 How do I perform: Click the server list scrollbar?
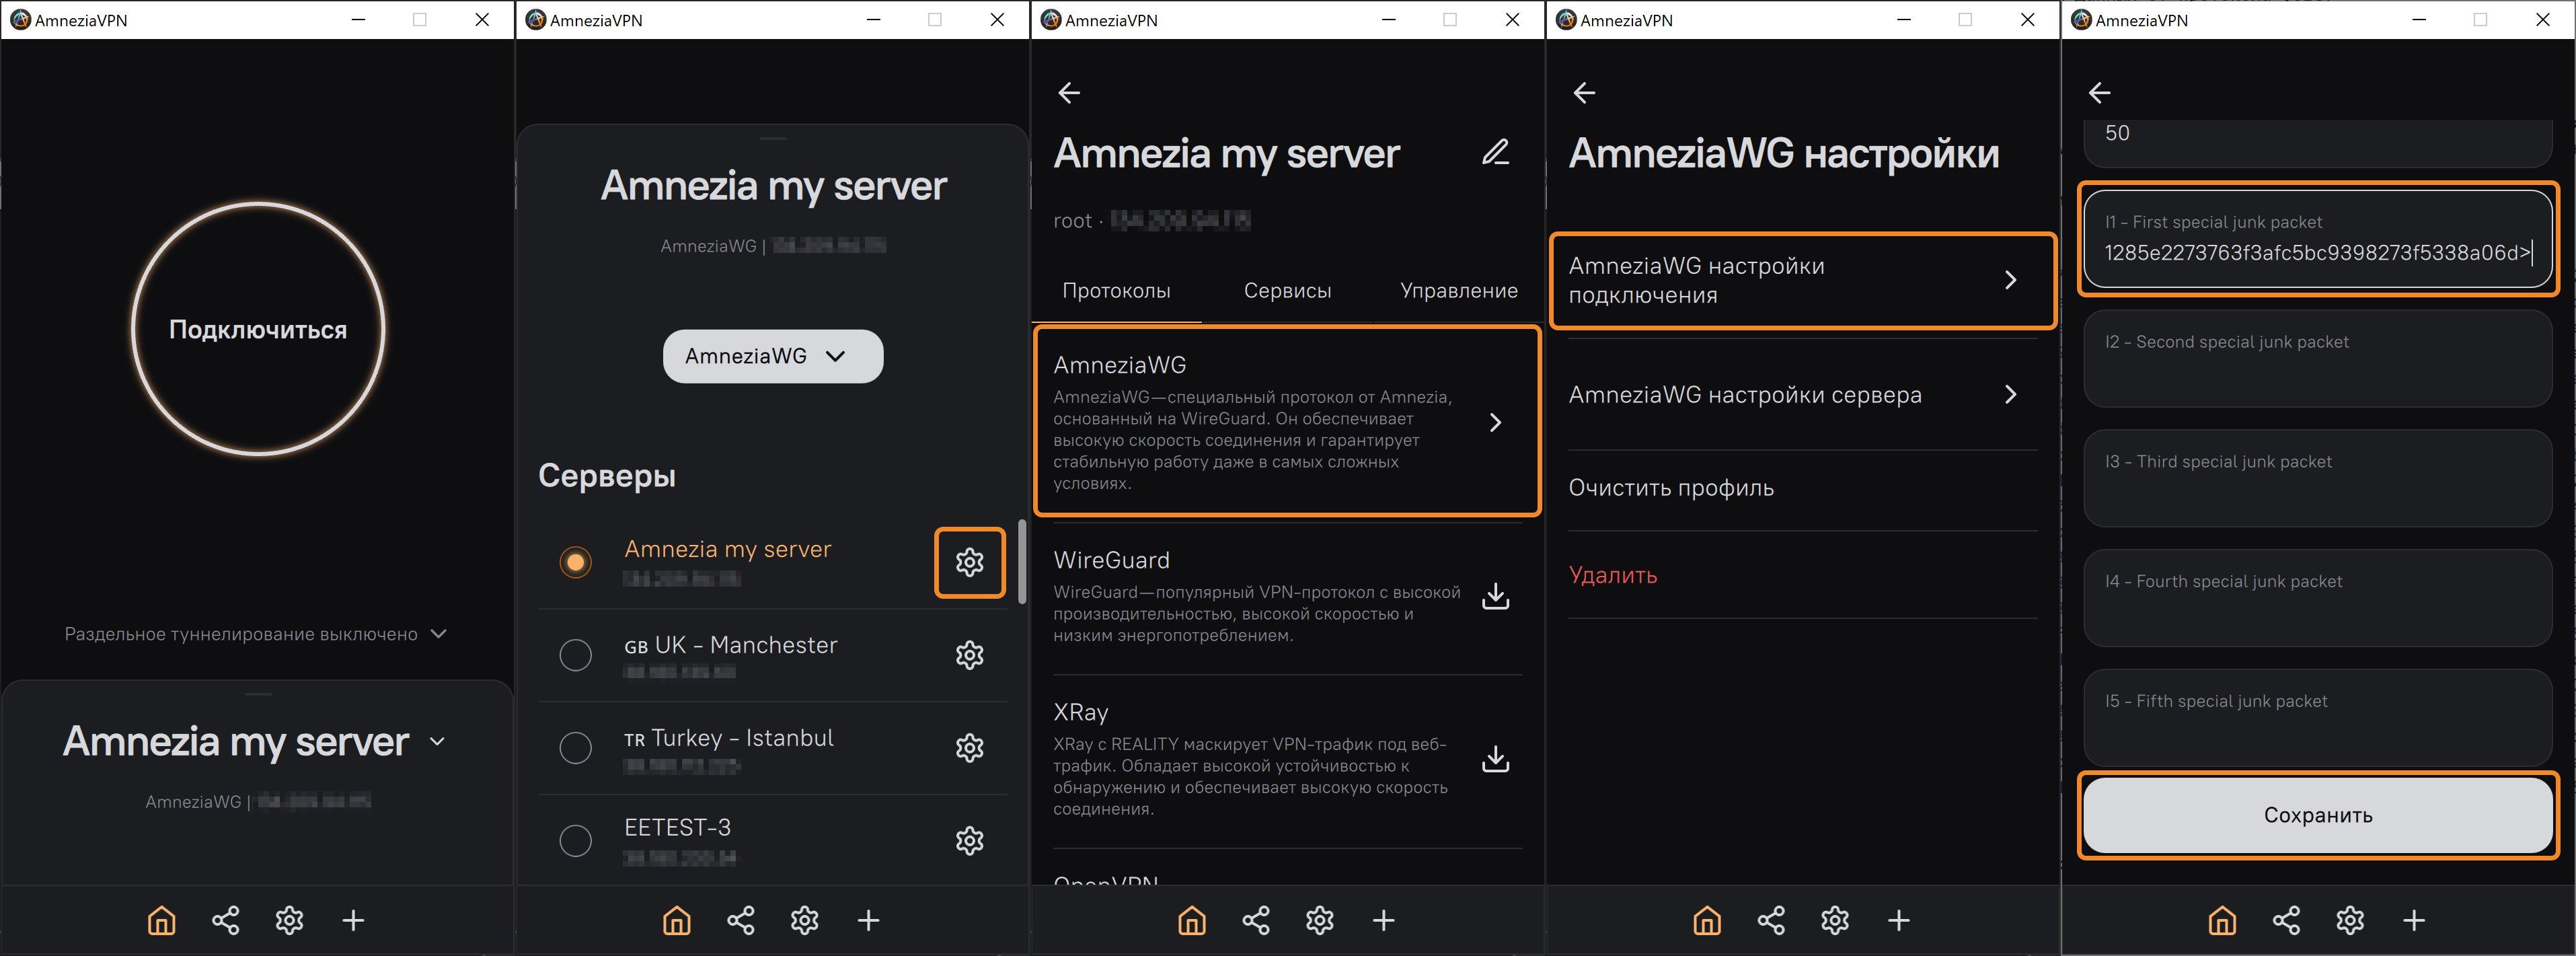coord(1021,561)
